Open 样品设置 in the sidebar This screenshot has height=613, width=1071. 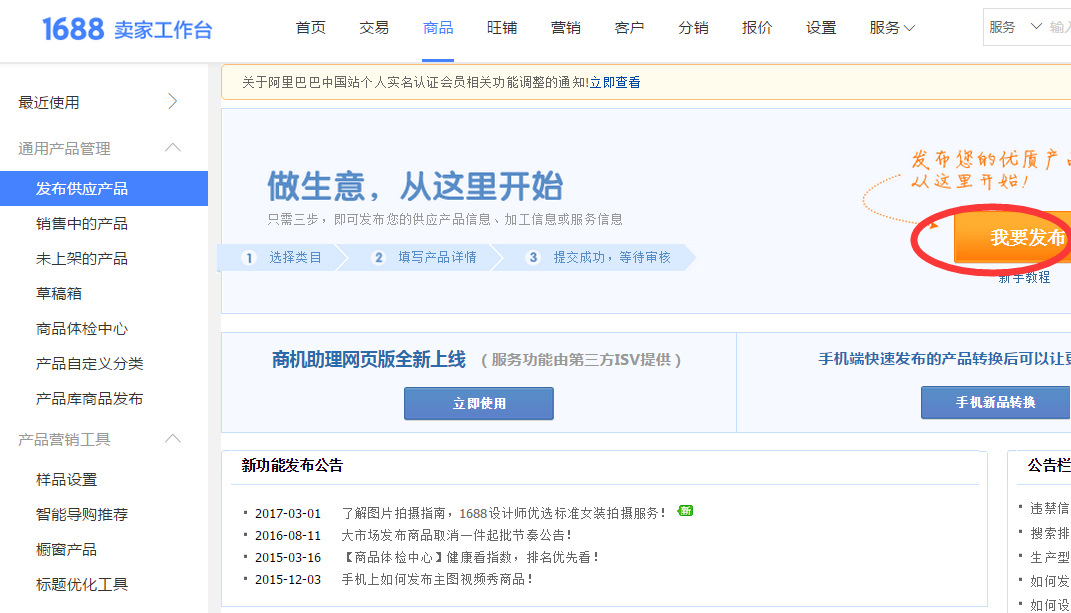[66, 480]
